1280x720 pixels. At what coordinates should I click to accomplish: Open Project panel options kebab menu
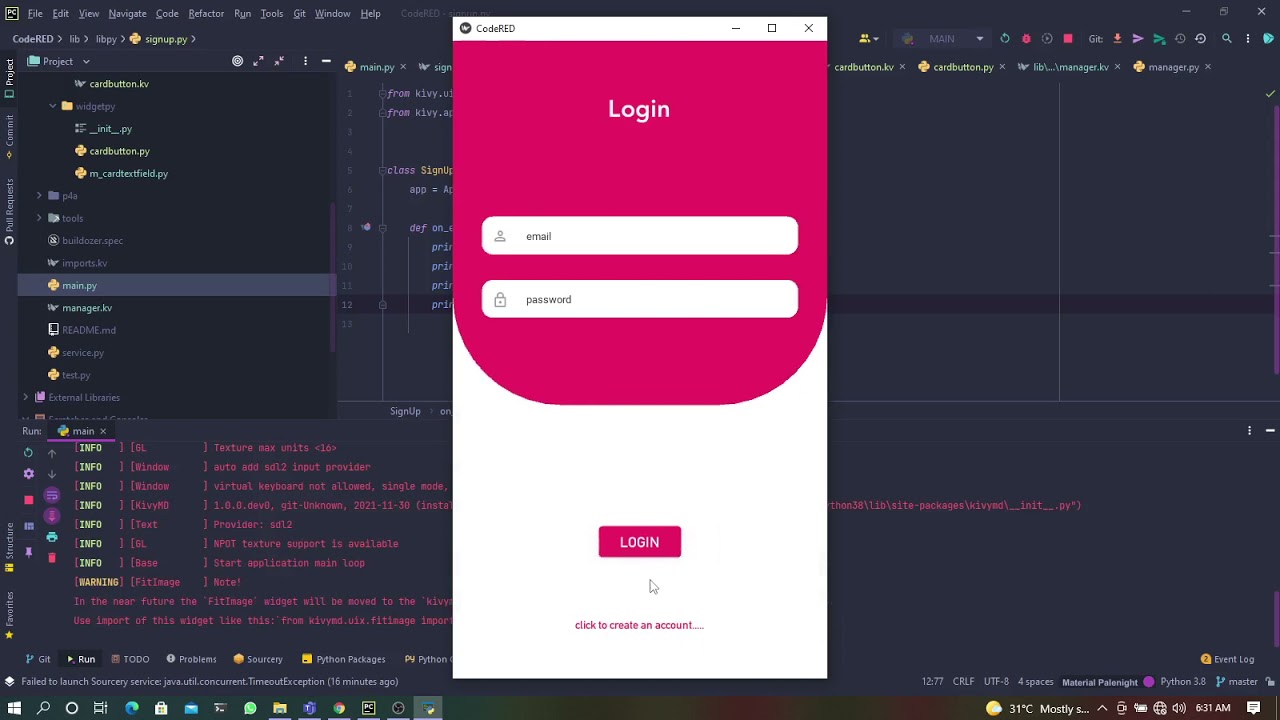(x=305, y=61)
